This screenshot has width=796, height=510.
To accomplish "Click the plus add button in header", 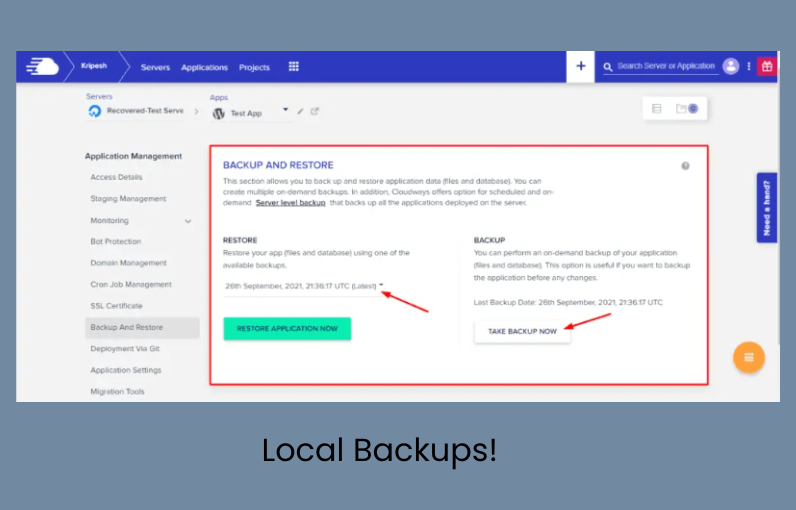I will (x=580, y=67).
